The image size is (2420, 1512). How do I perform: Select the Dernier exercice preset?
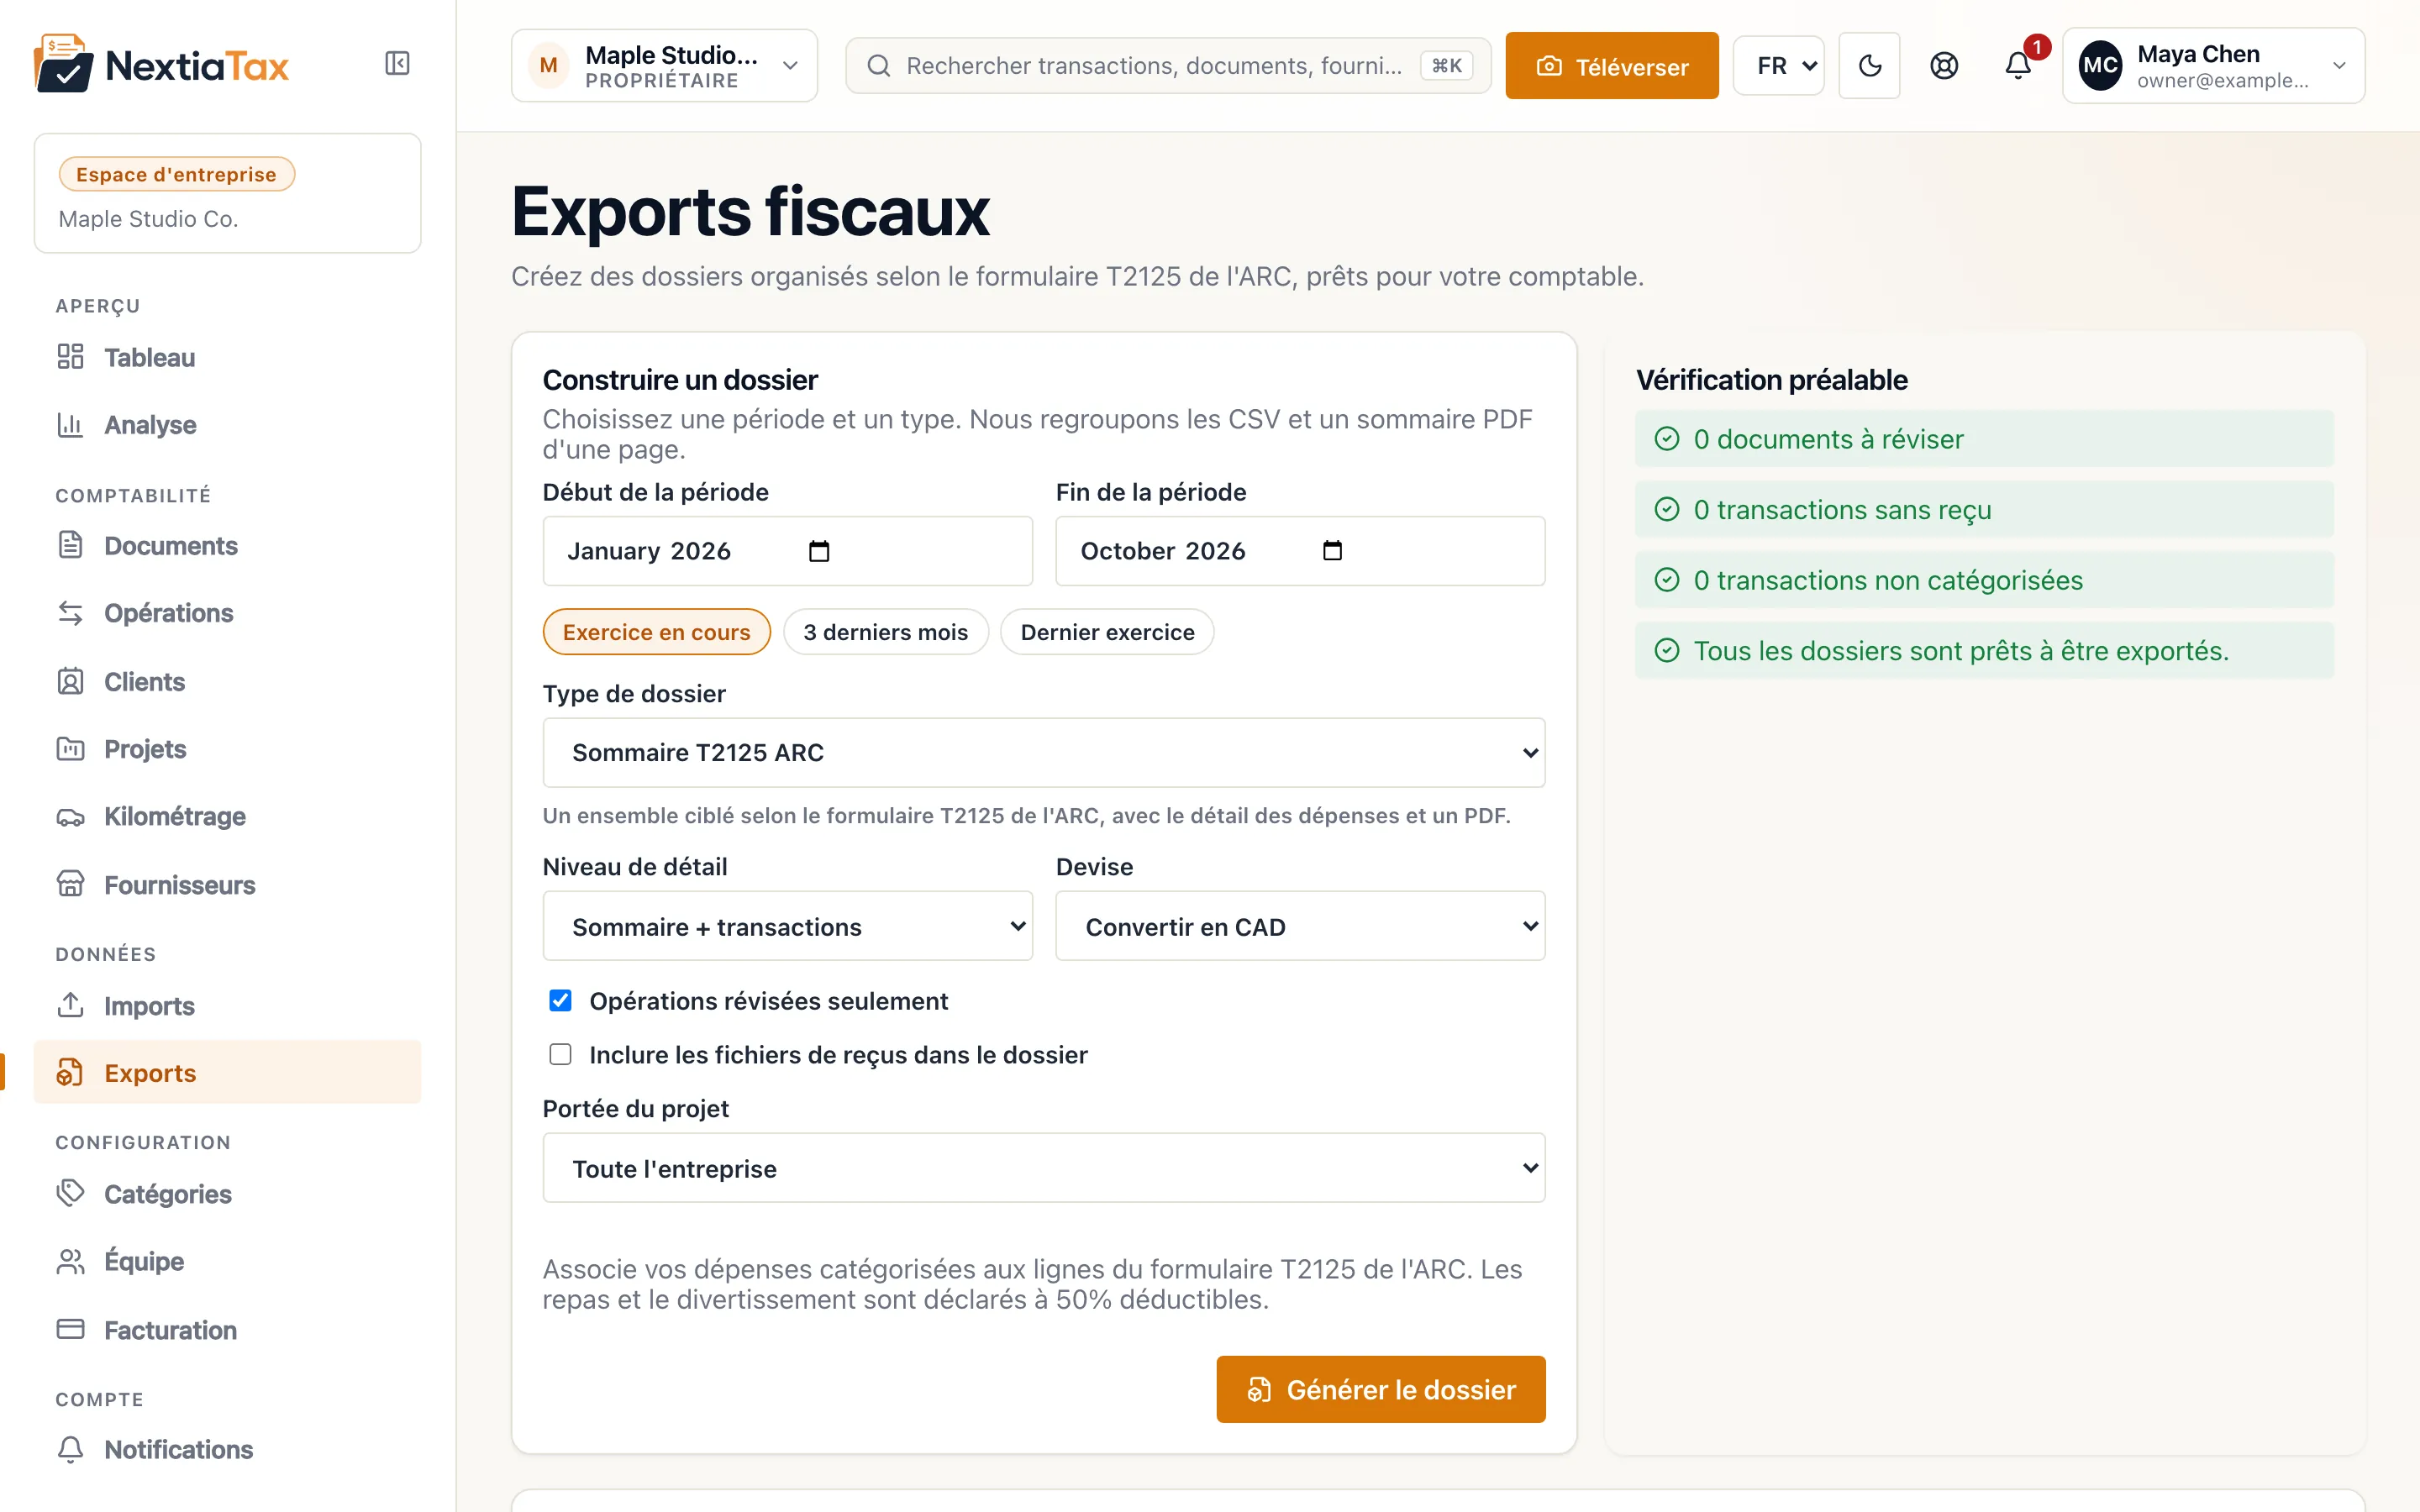pos(1107,632)
